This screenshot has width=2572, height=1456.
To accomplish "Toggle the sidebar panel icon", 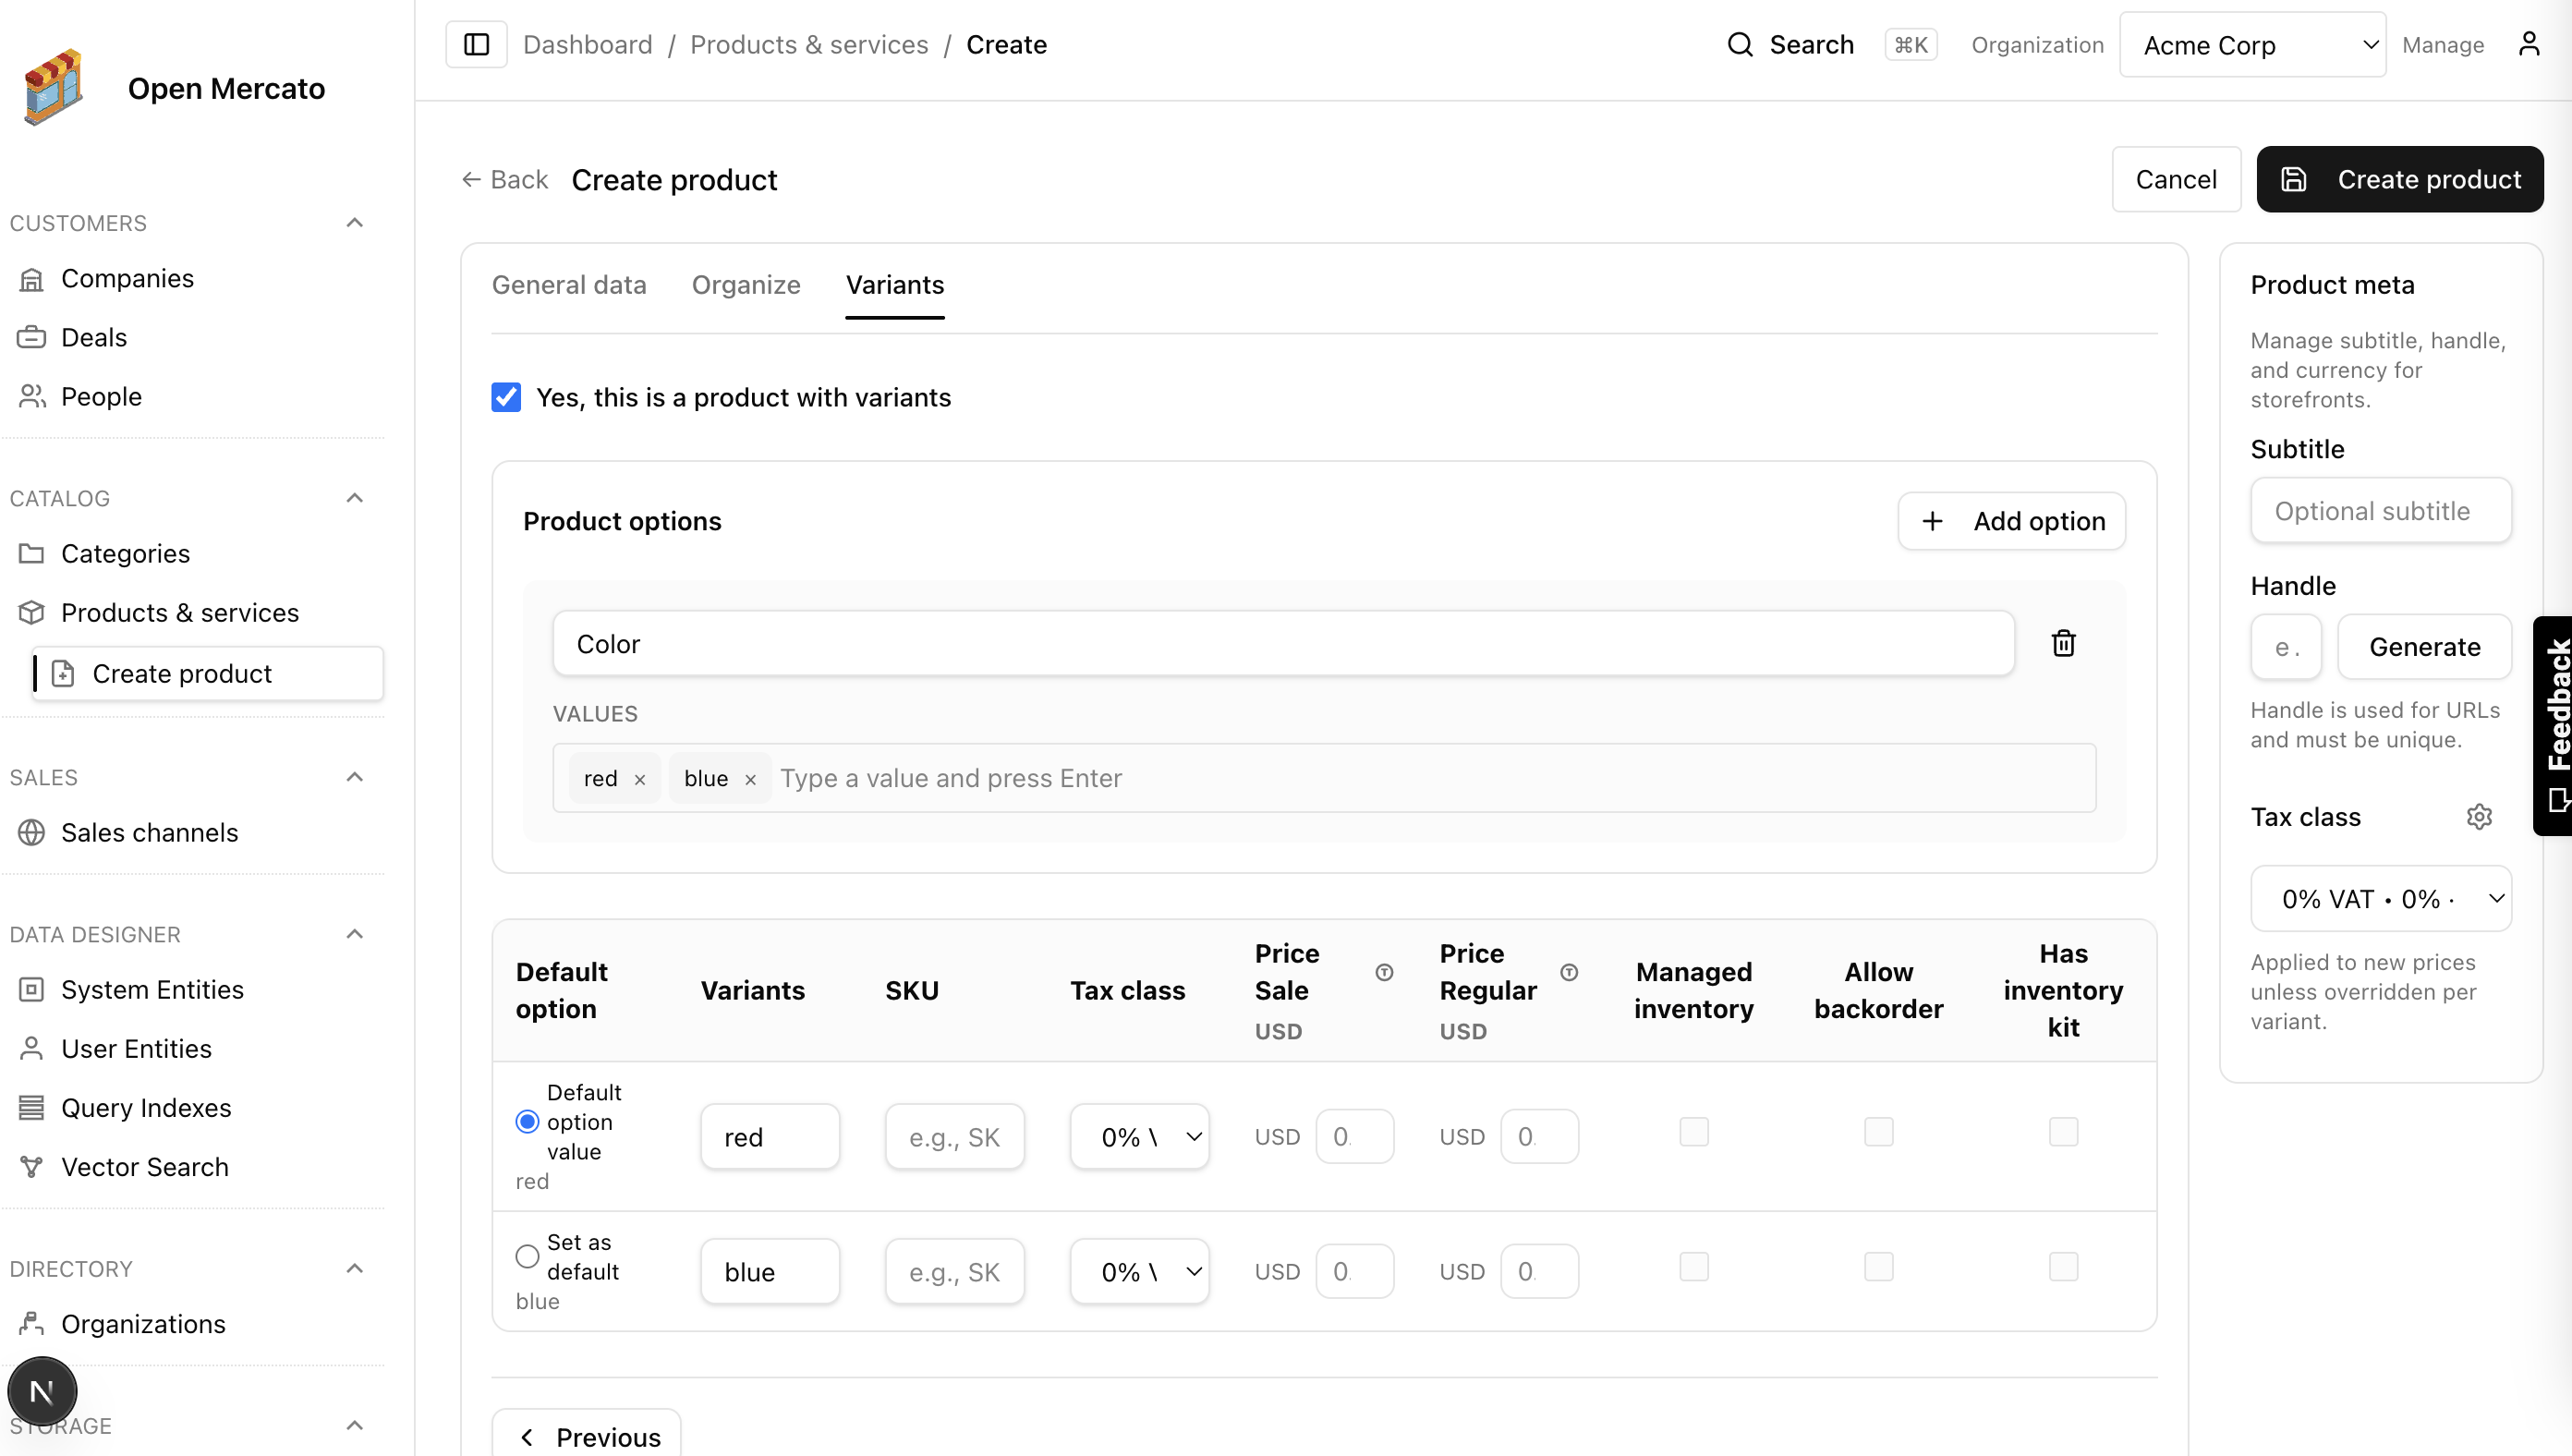I will [475, 44].
